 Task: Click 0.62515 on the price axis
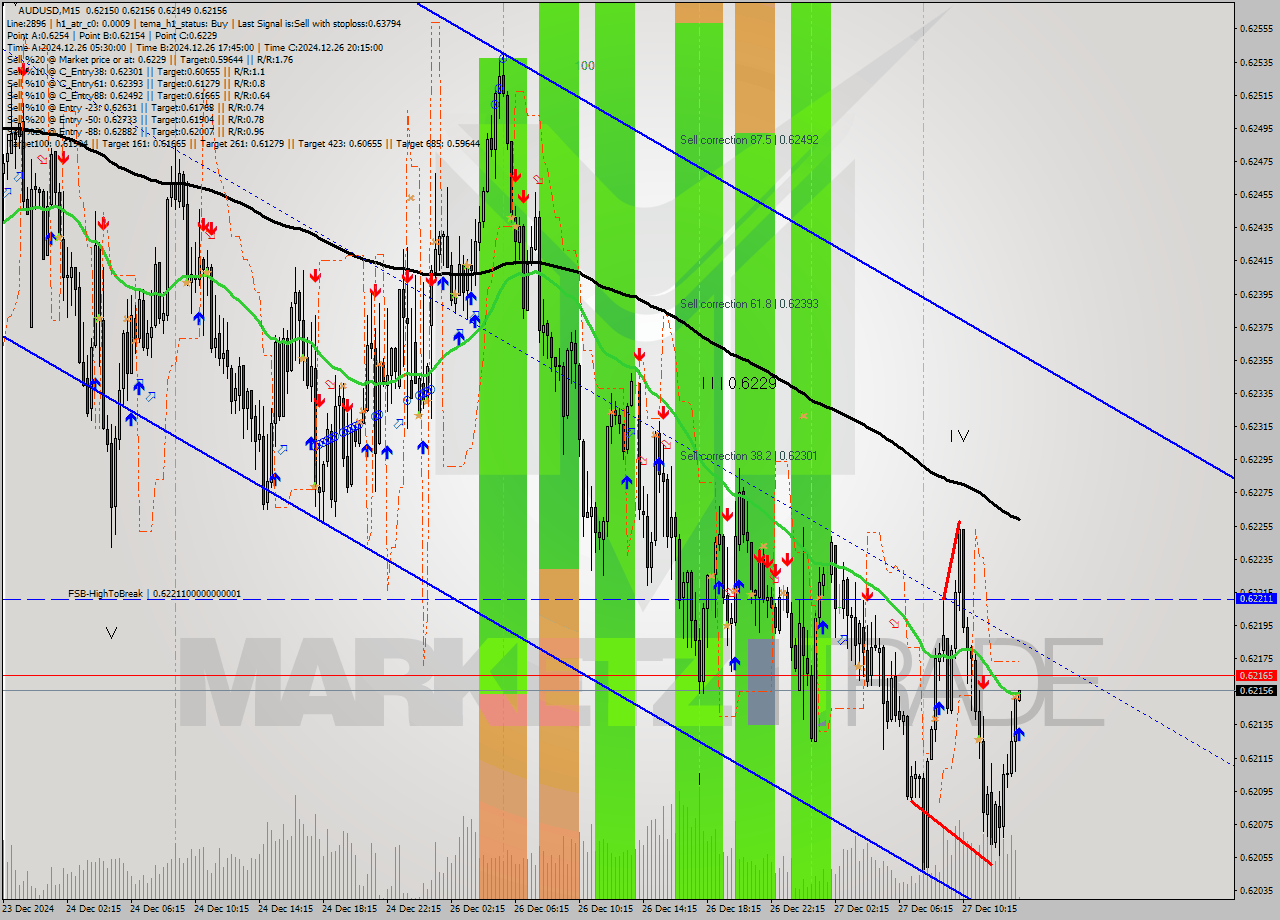1257,95
